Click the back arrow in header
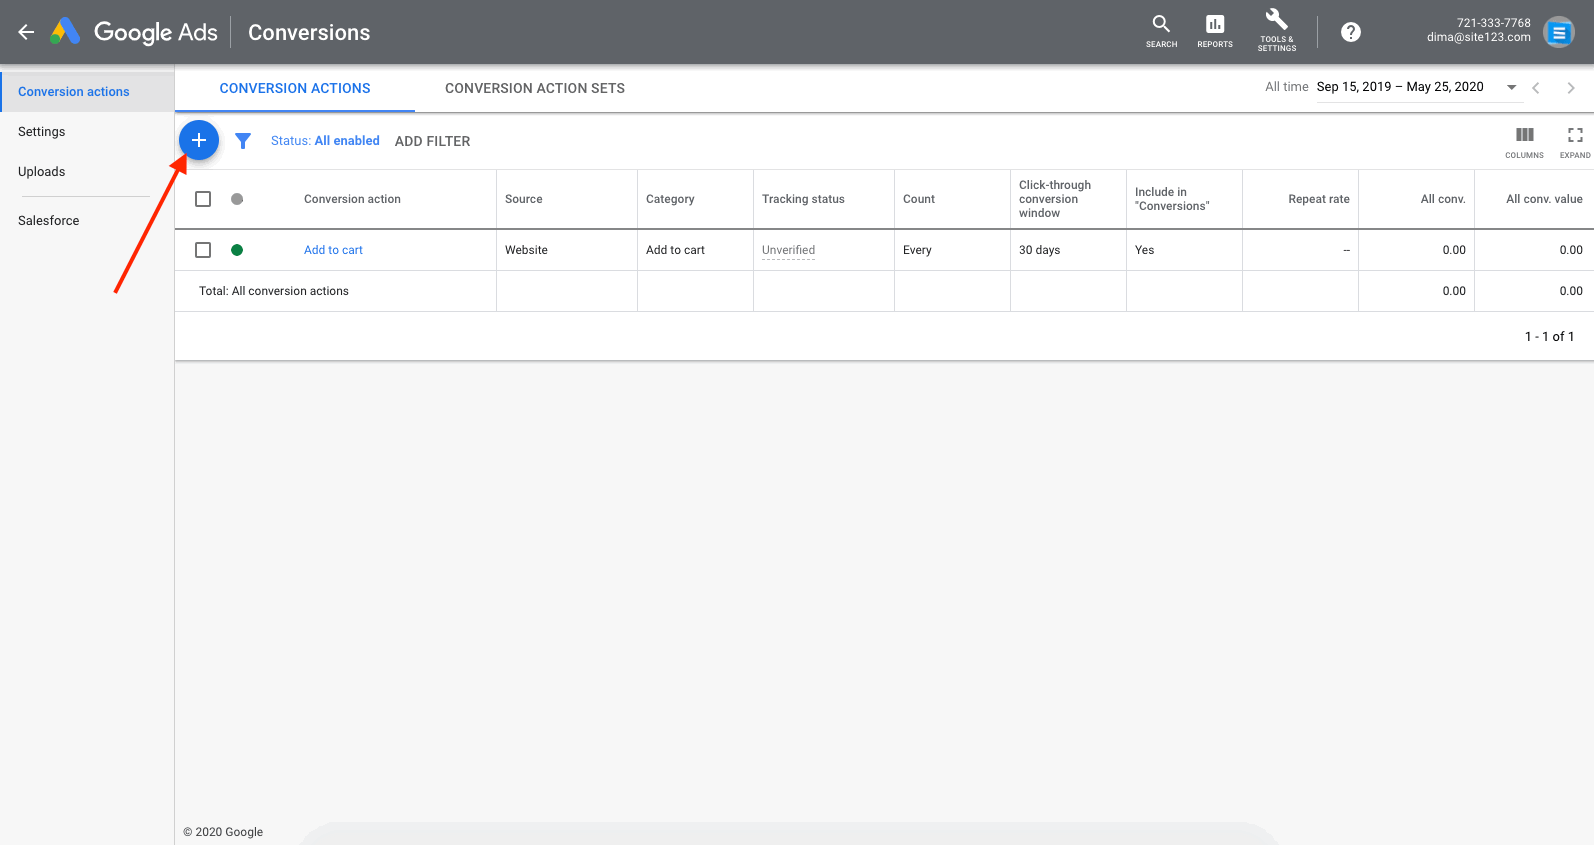The width and height of the screenshot is (1594, 845). 26,32
